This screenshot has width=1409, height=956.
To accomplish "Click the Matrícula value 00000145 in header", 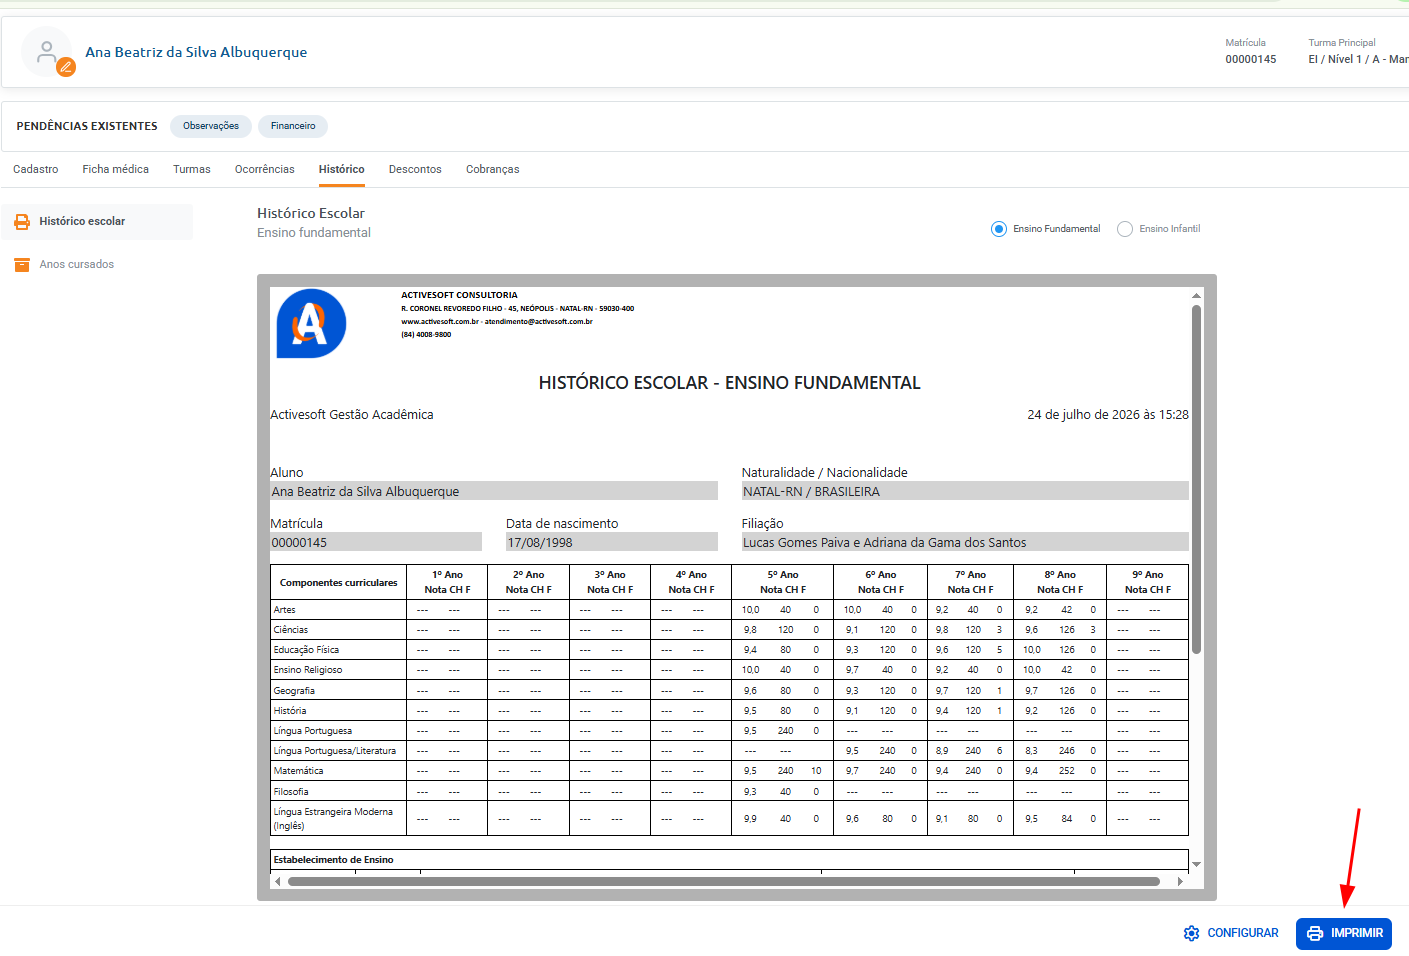I will [x=1251, y=59].
